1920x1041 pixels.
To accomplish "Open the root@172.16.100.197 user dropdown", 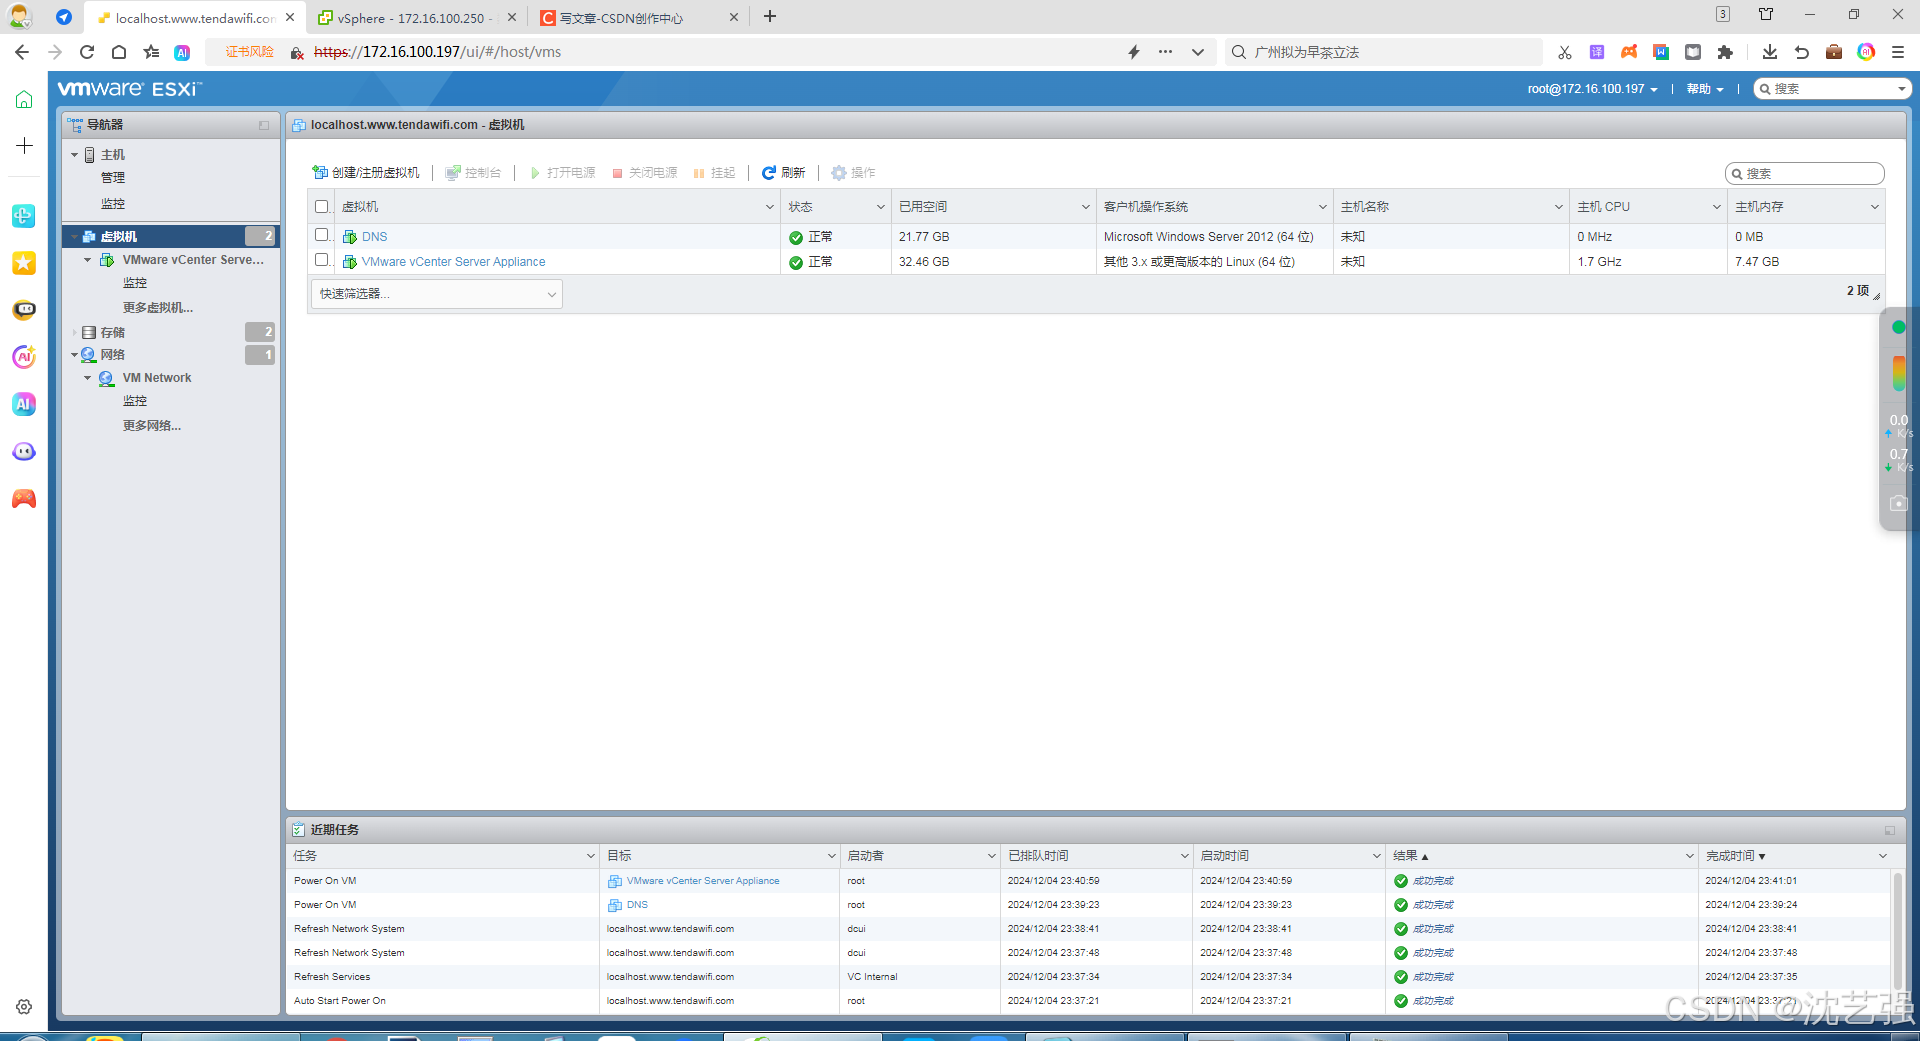I will 1592,89.
